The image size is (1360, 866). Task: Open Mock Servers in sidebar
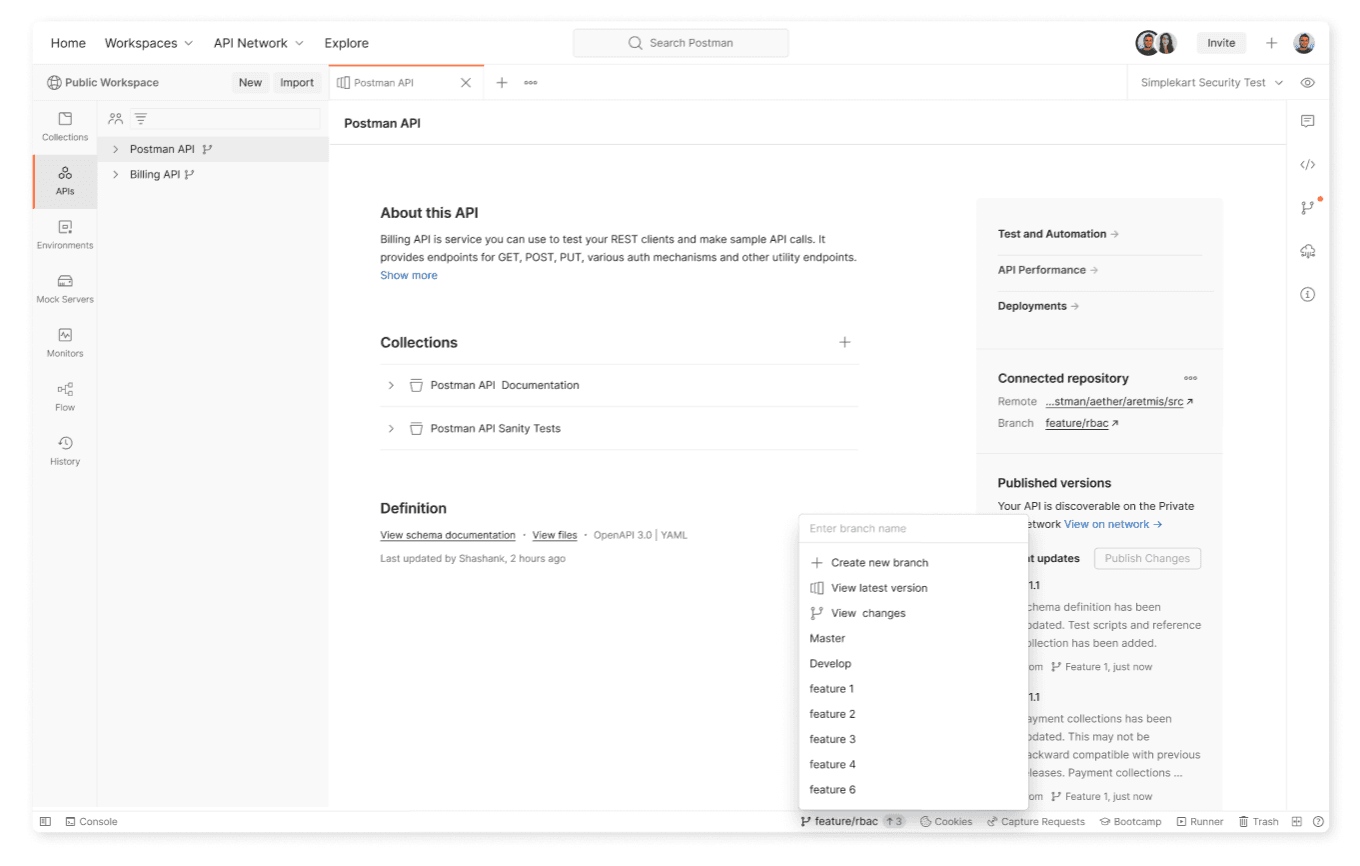(x=65, y=289)
